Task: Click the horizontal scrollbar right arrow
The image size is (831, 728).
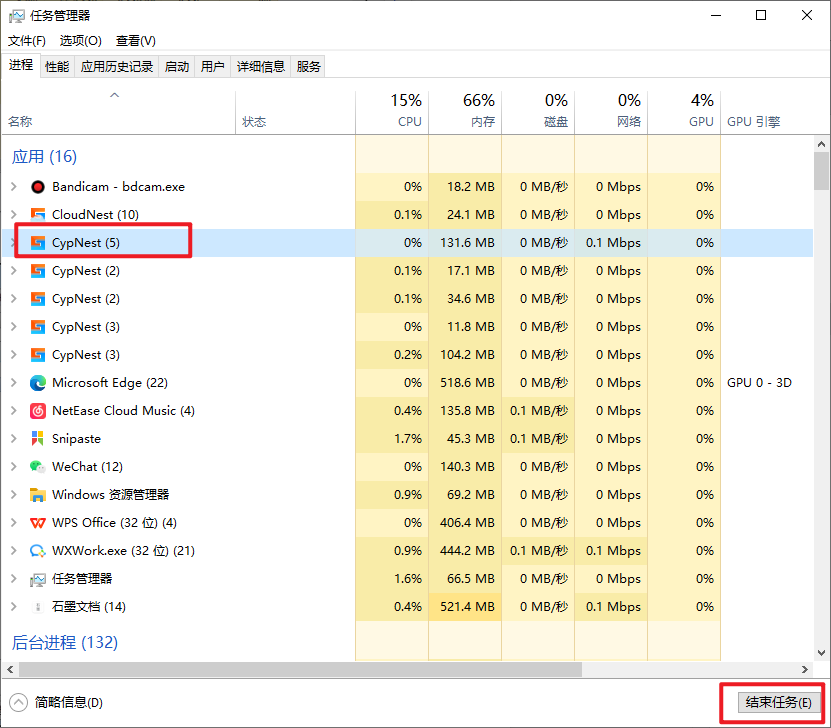Action: pos(805,670)
